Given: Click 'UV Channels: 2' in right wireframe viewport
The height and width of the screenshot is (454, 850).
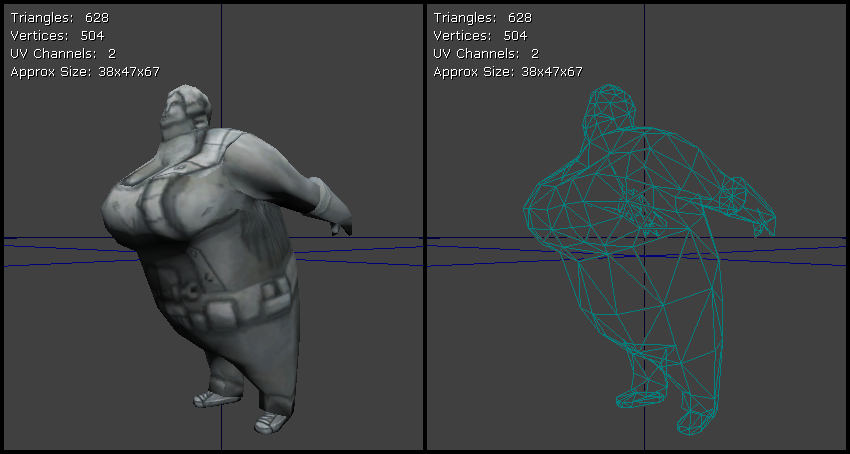Looking at the screenshot, I should point(486,54).
